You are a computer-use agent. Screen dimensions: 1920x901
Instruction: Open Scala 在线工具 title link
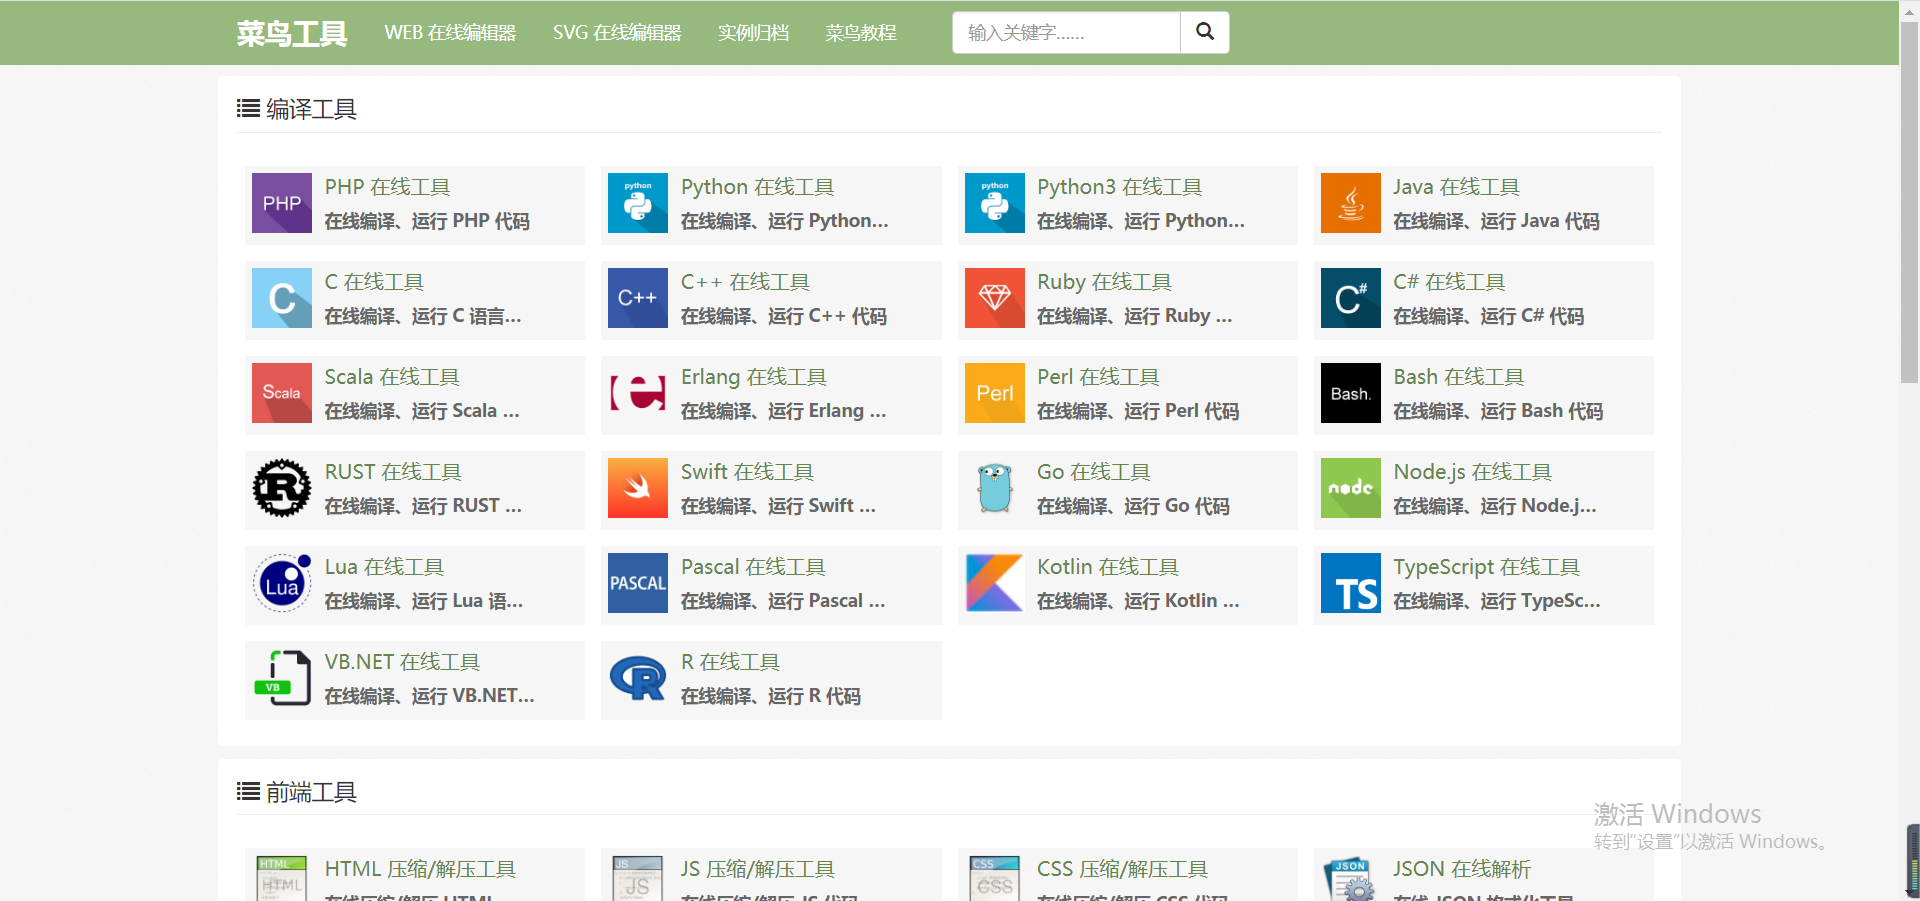(392, 377)
